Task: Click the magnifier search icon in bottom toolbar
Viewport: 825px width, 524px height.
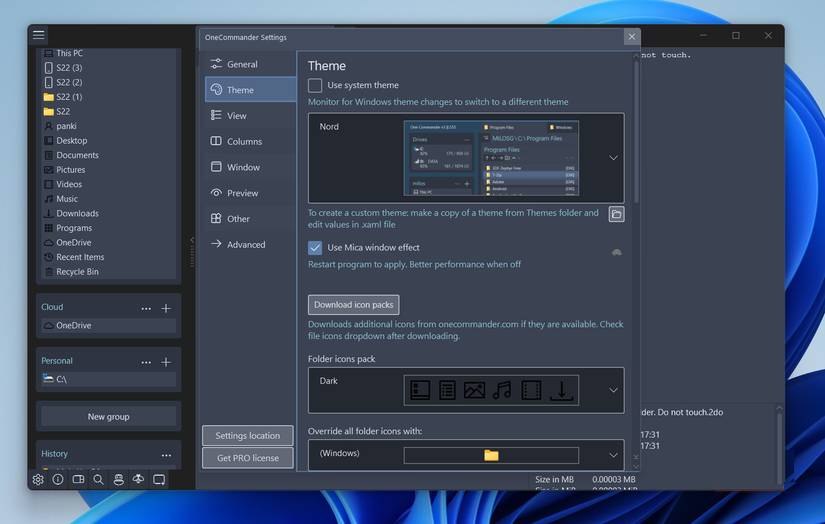Action: [98, 480]
